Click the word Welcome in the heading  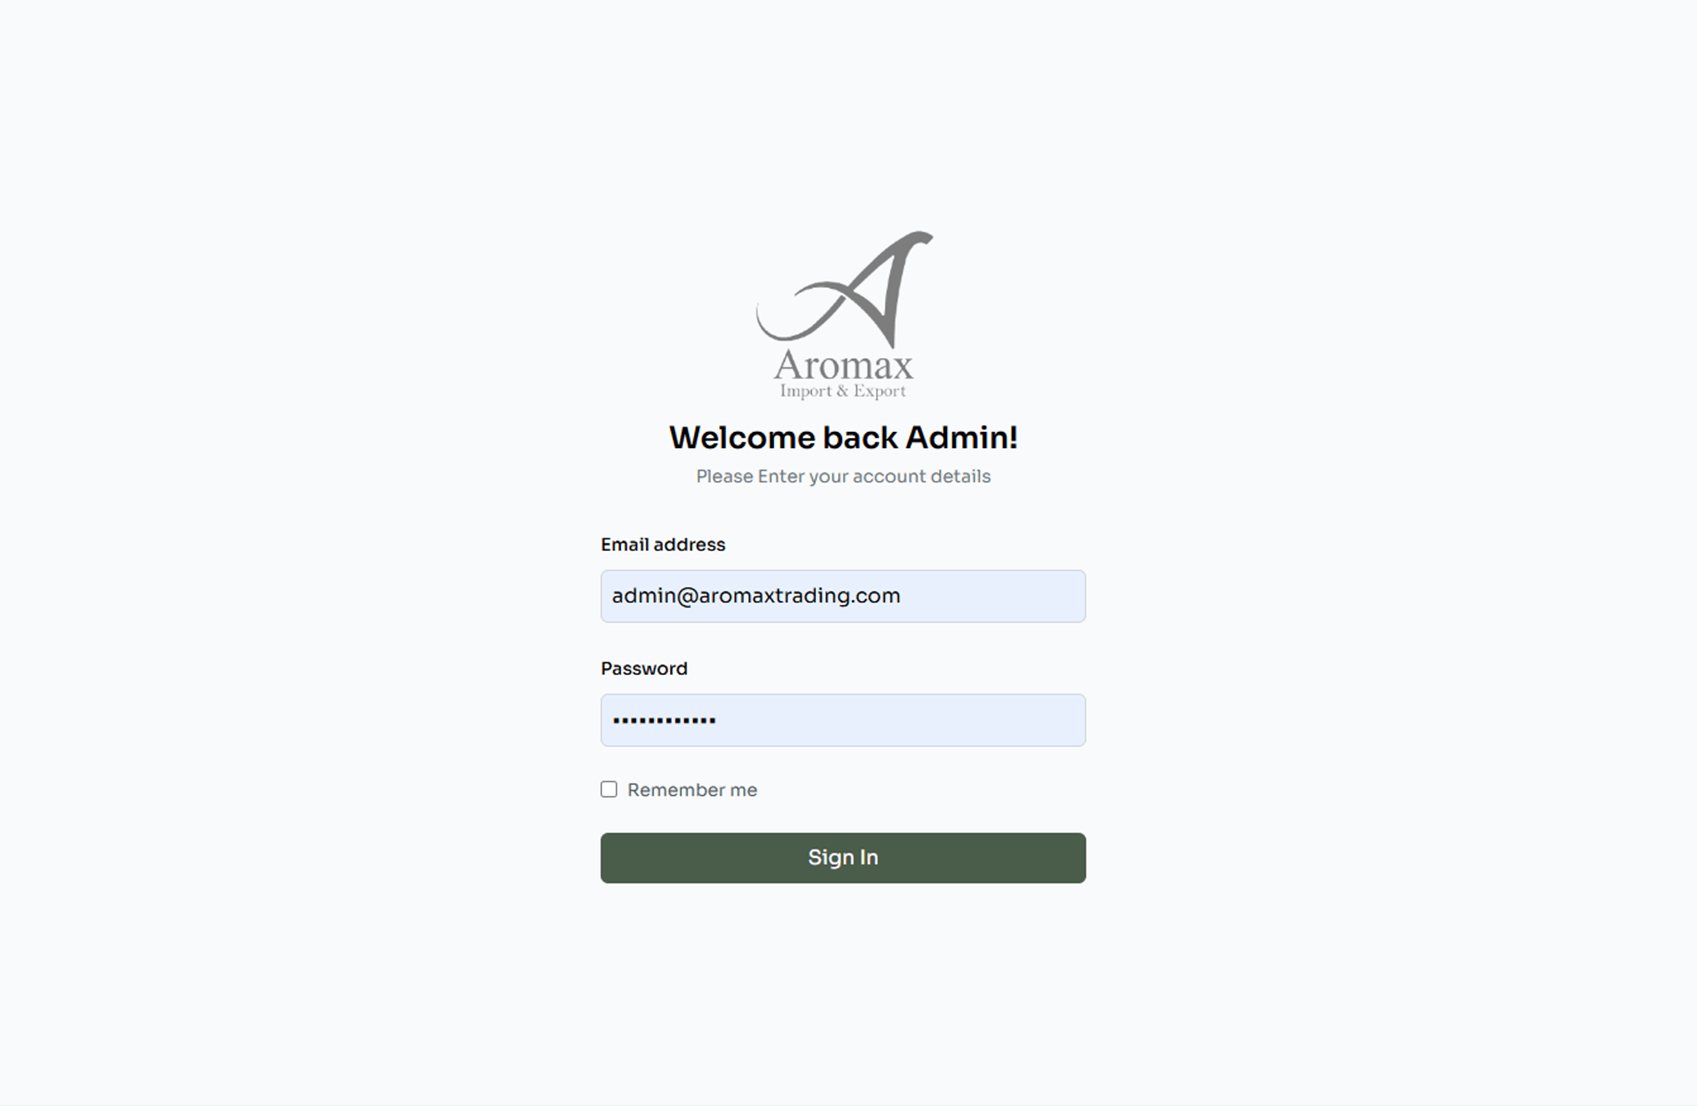(x=742, y=438)
